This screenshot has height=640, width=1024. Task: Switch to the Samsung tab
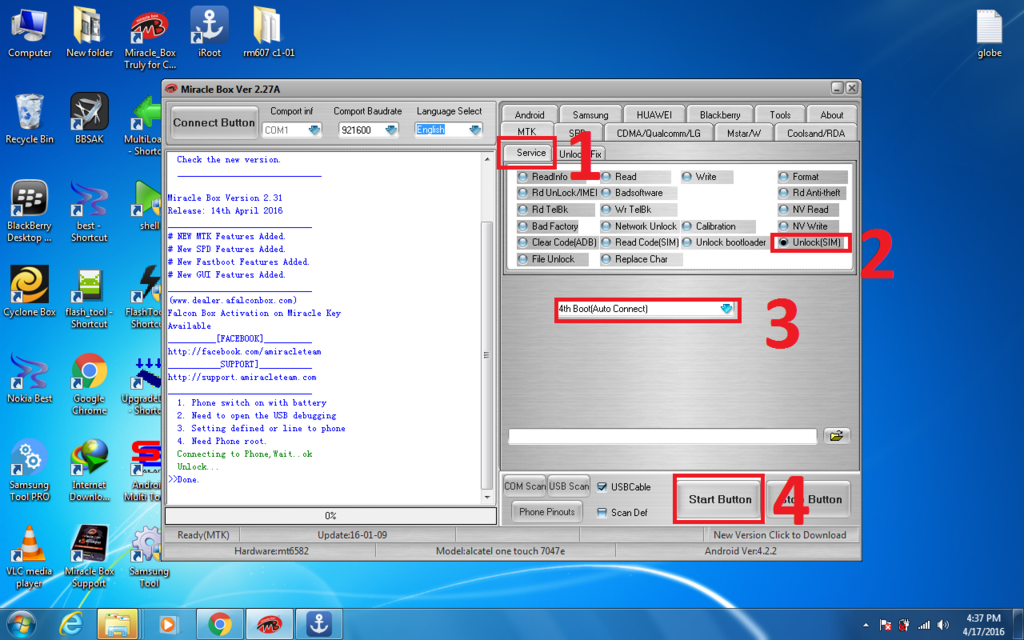591,114
